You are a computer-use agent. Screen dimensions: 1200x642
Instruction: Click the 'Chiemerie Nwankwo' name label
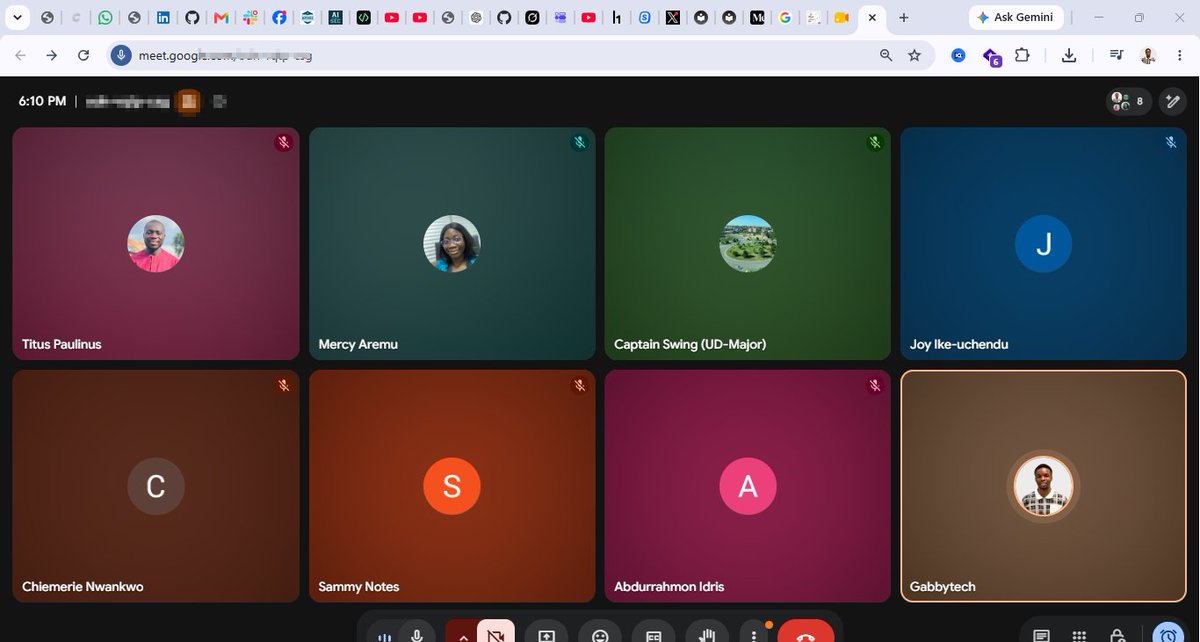[x=83, y=587]
